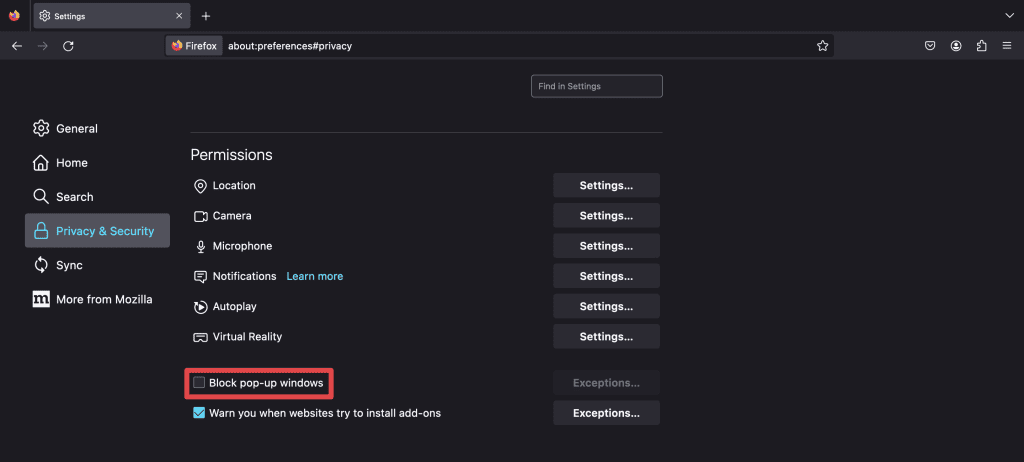Viewport: 1024px width, 462px height.
Task: Go back using the back arrow
Action: coord(17,46)
